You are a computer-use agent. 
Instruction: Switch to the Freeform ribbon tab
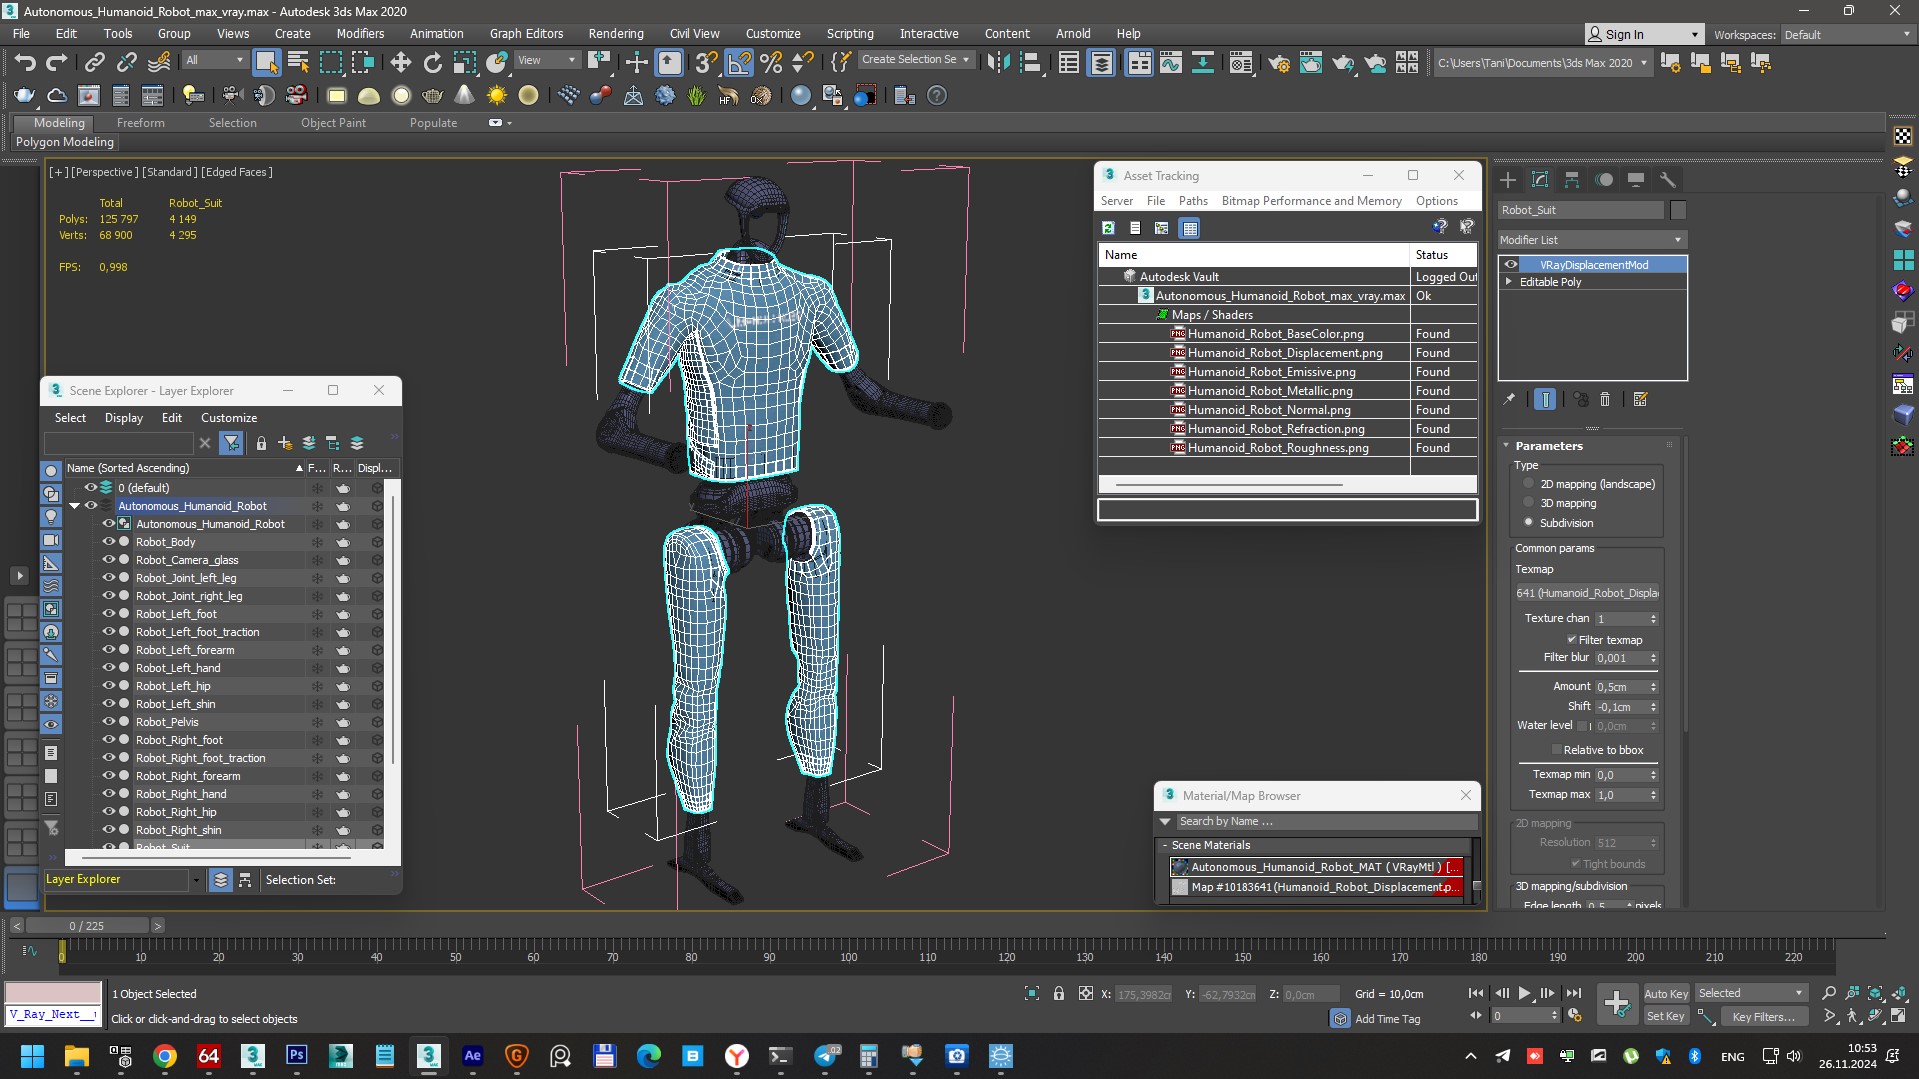tap(140, 123)
